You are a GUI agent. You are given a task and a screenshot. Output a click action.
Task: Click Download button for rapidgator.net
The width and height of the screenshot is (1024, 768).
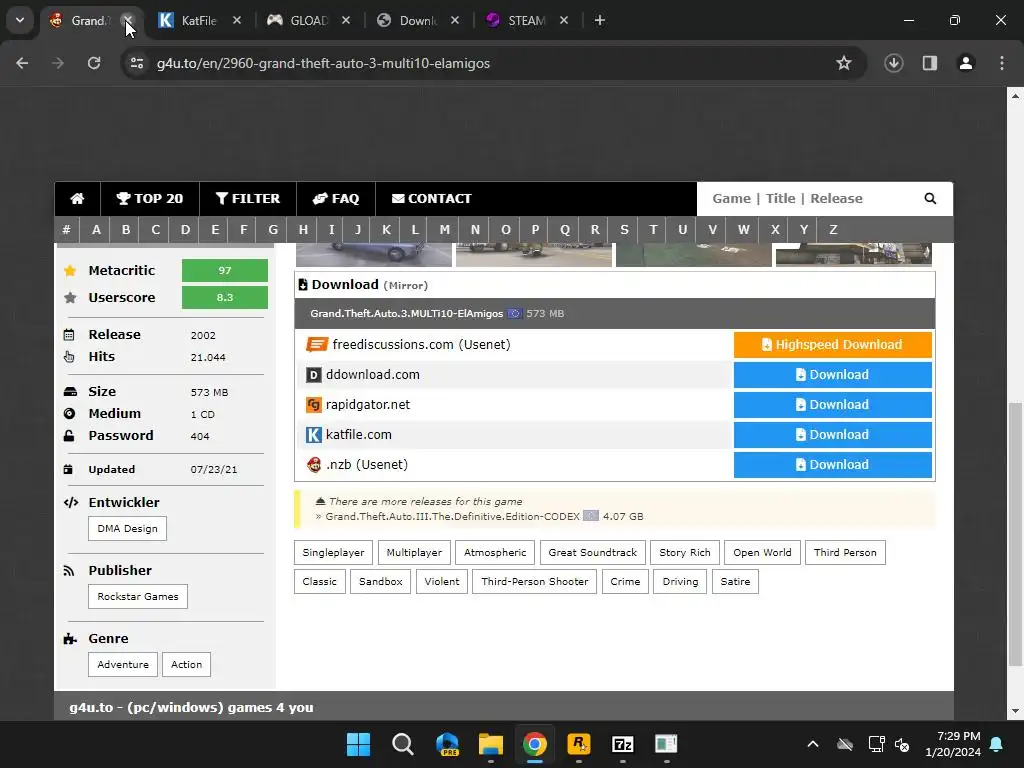click(833, 405)
